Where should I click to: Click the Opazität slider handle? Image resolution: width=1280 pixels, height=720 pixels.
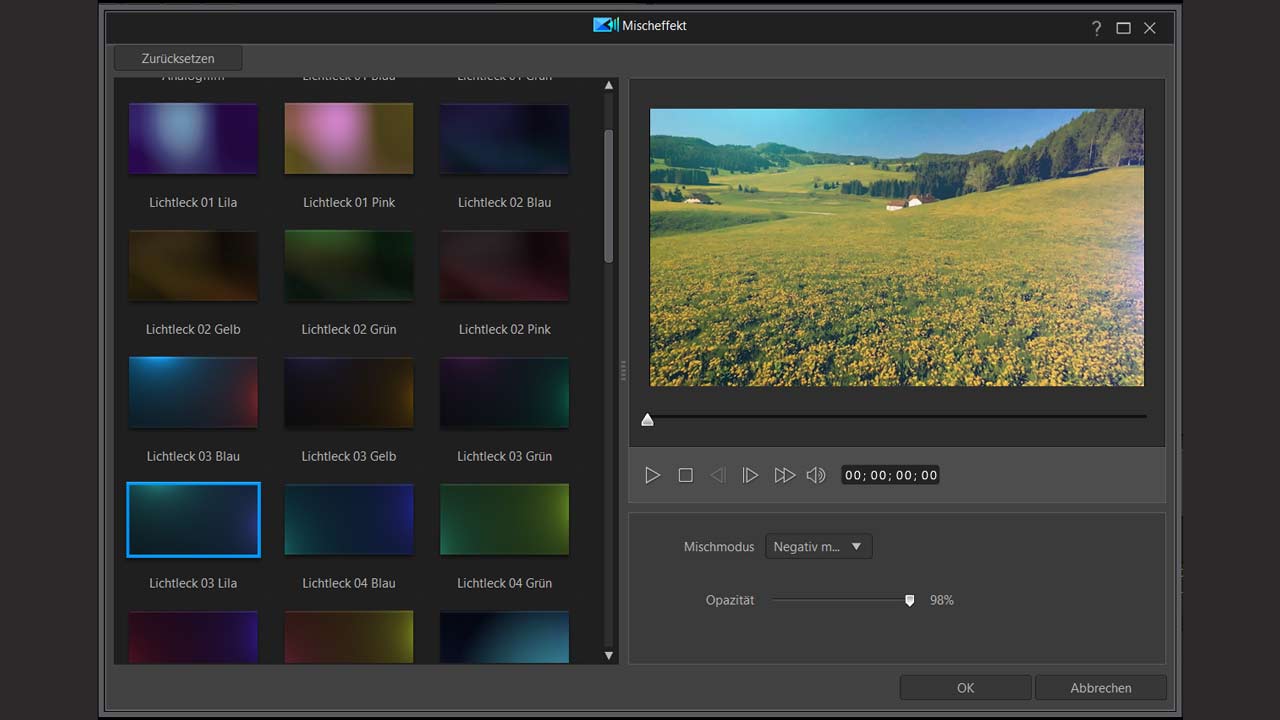click(x=909, y=600)
